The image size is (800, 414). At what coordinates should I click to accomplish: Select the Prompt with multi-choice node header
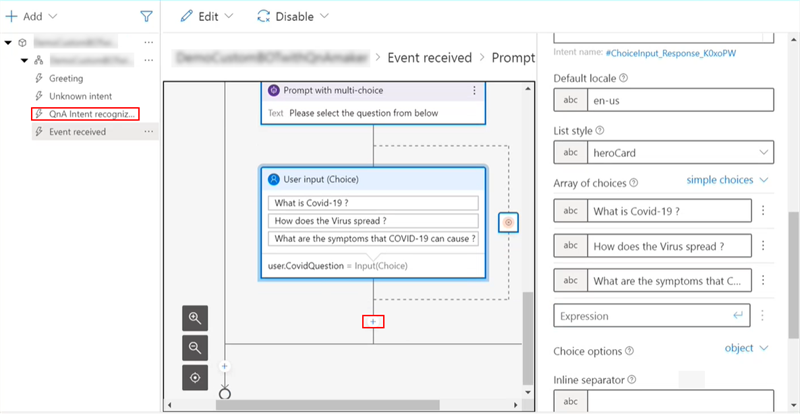(372, 91)
